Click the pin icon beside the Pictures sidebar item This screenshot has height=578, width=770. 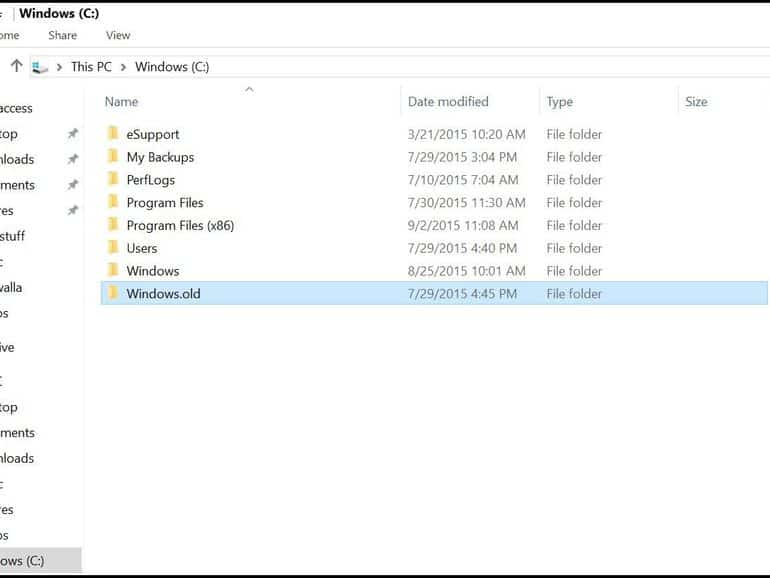(x=73, y=210)
